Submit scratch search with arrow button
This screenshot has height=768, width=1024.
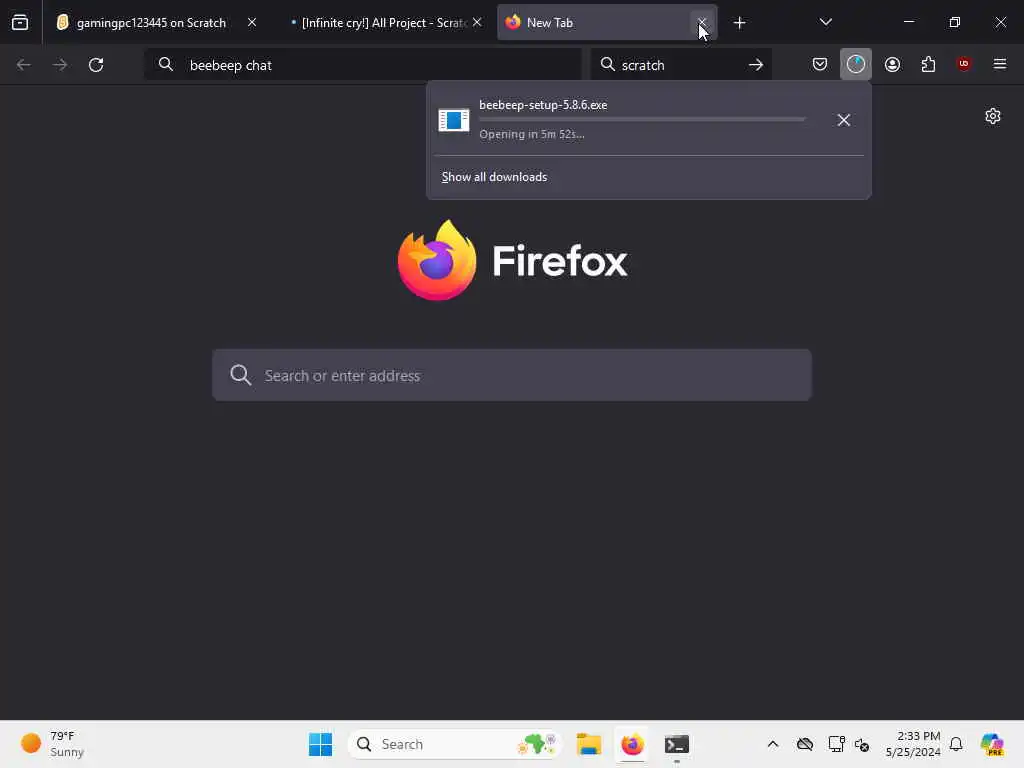click(x=756, y=65)
